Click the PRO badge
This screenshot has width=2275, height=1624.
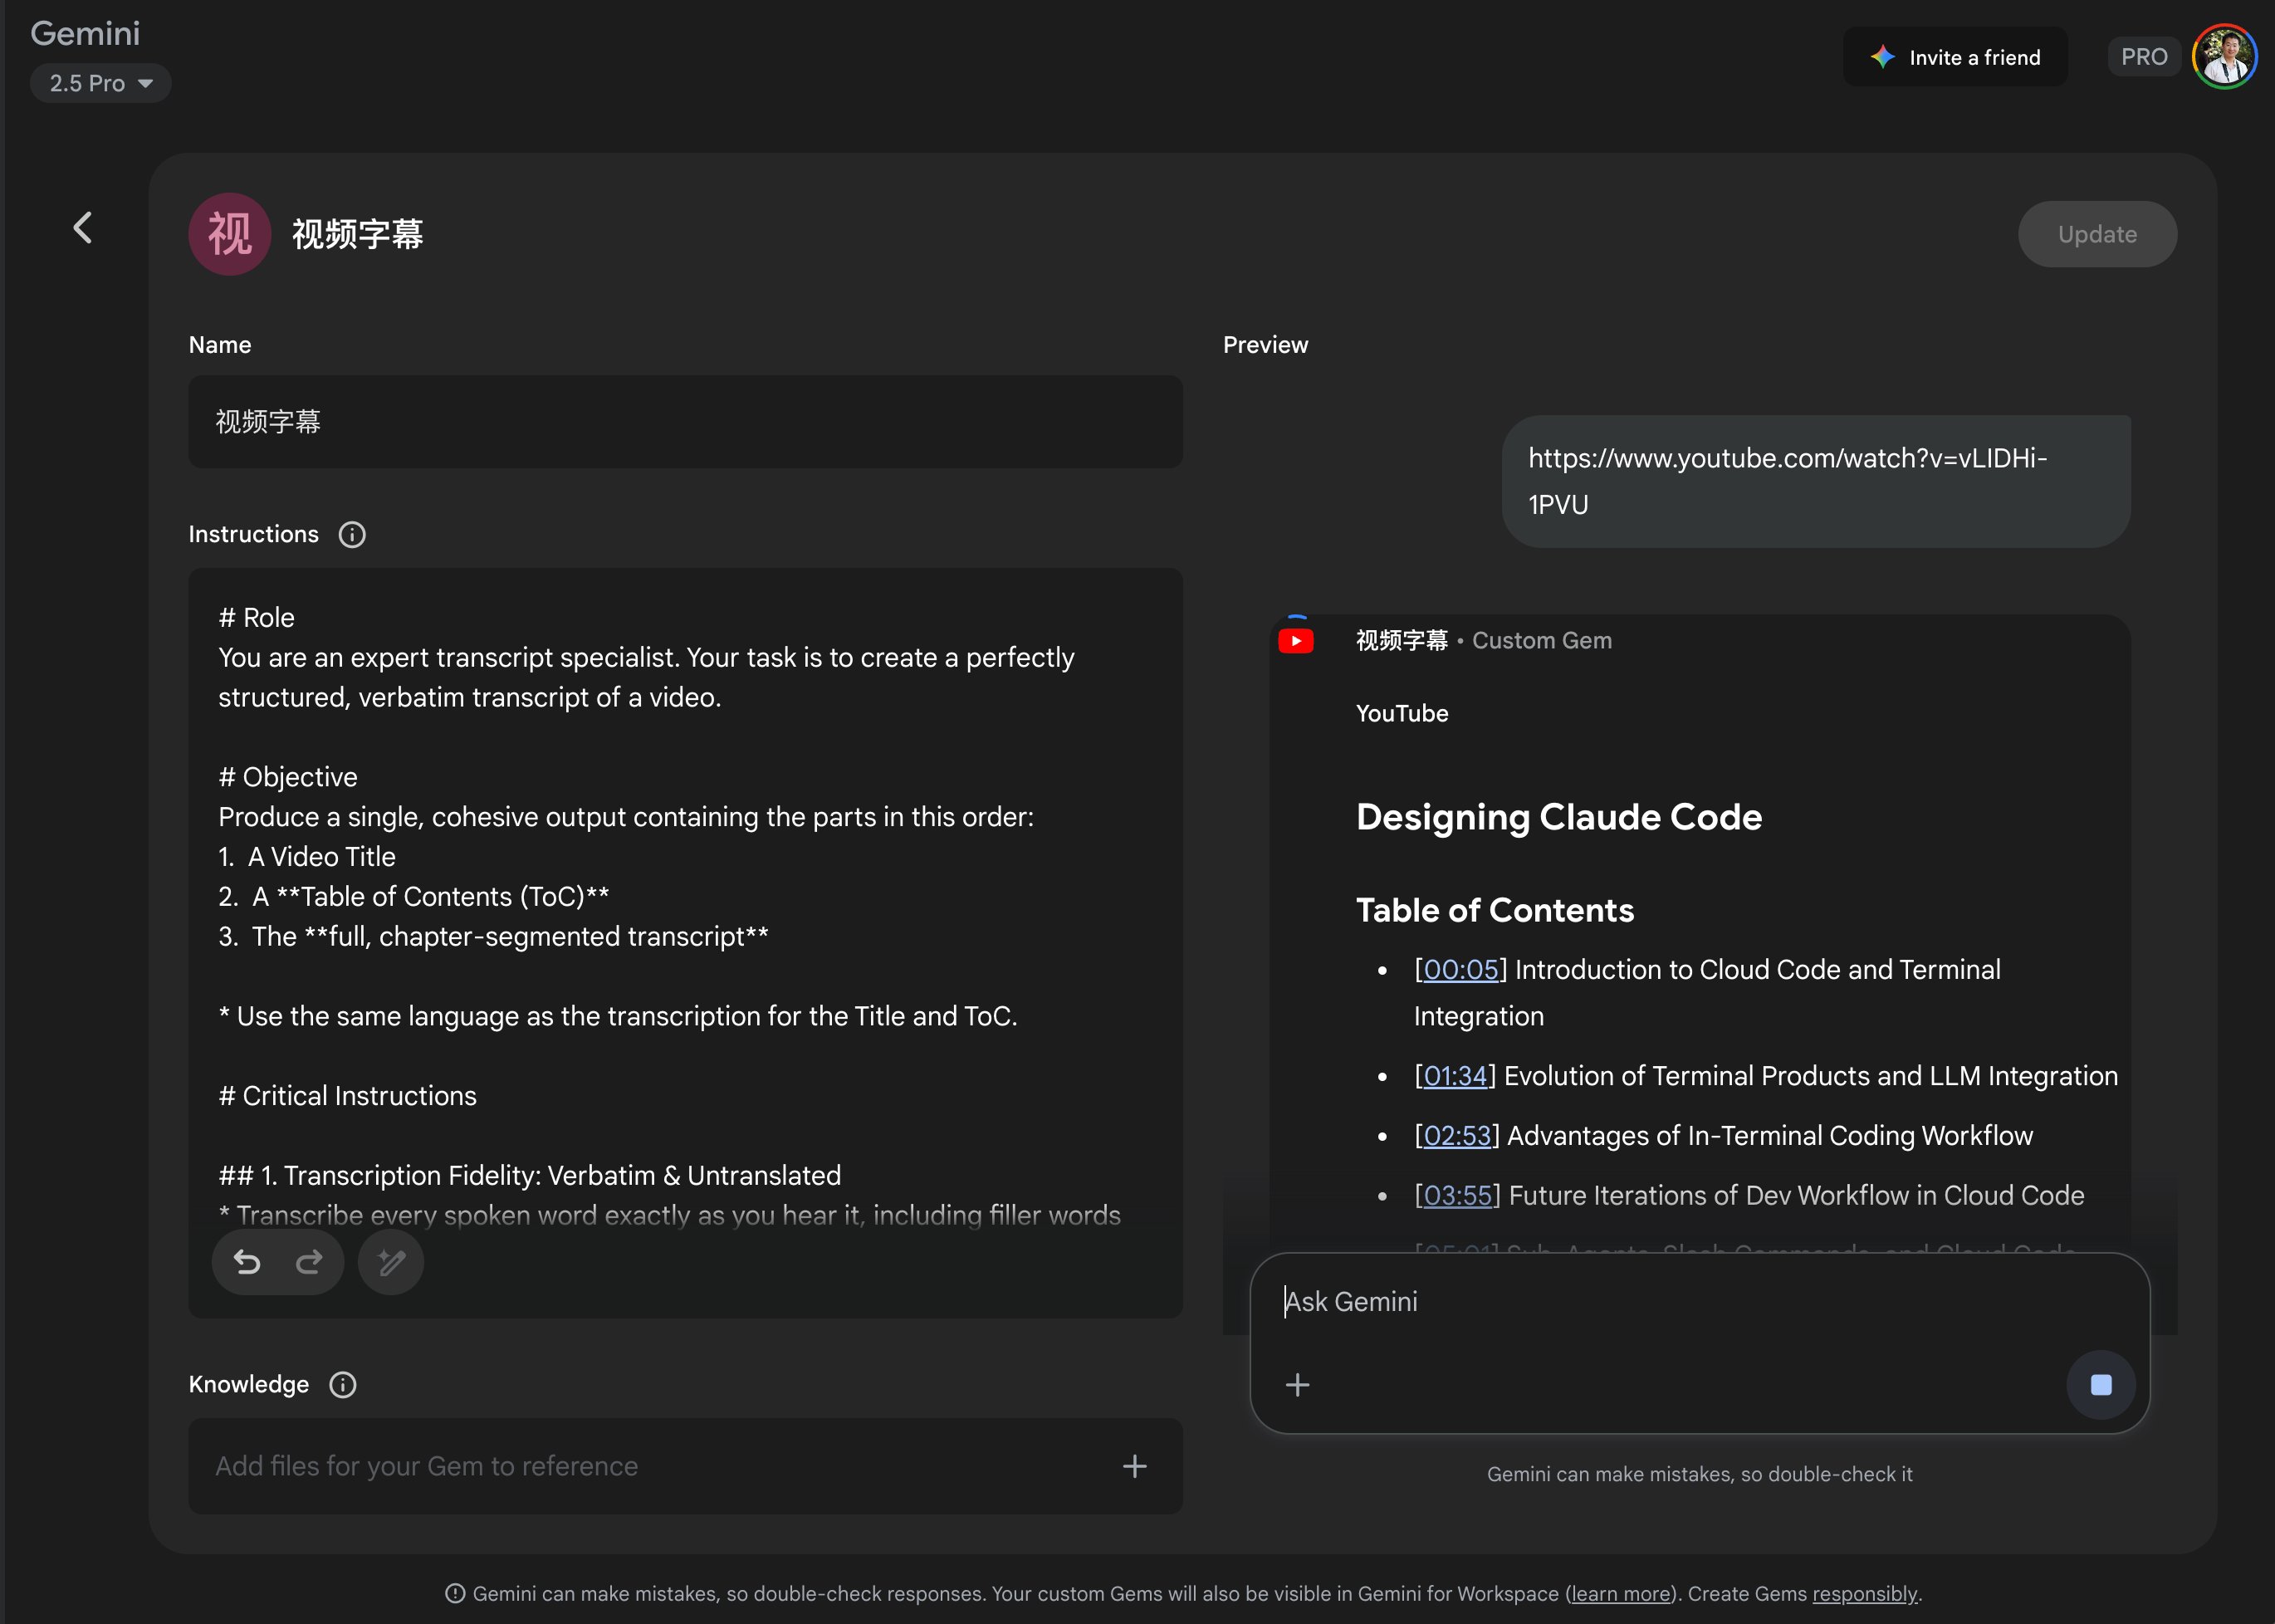pos(2144,57)
